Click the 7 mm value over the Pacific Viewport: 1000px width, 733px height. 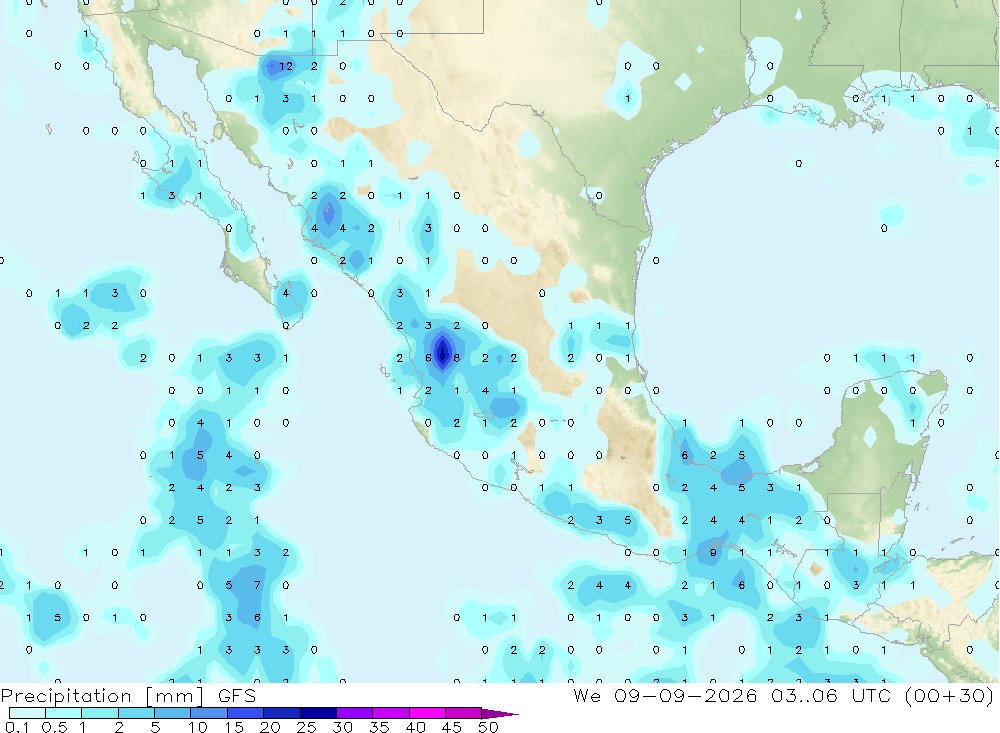257,585
